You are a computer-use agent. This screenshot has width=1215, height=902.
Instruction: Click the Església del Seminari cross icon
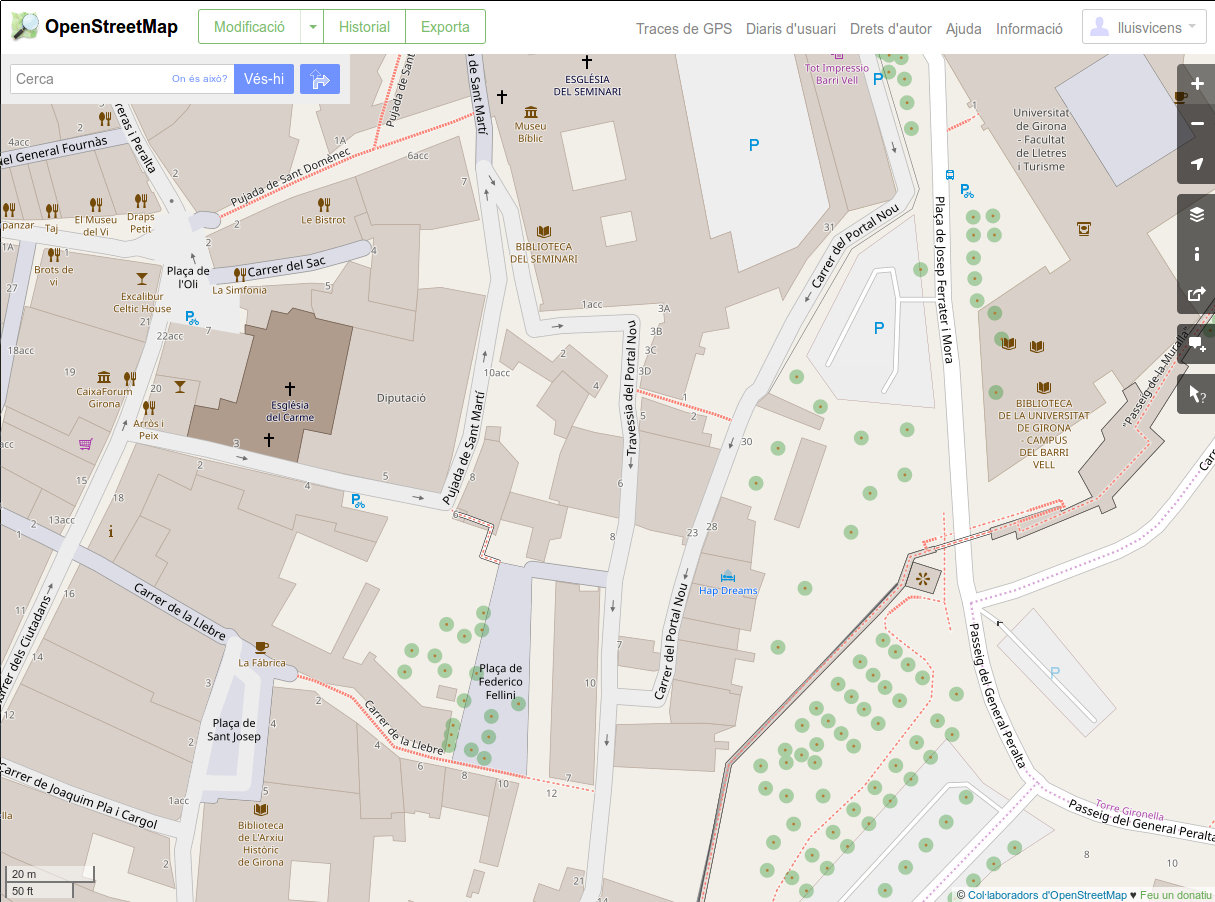tap(587, 62)
